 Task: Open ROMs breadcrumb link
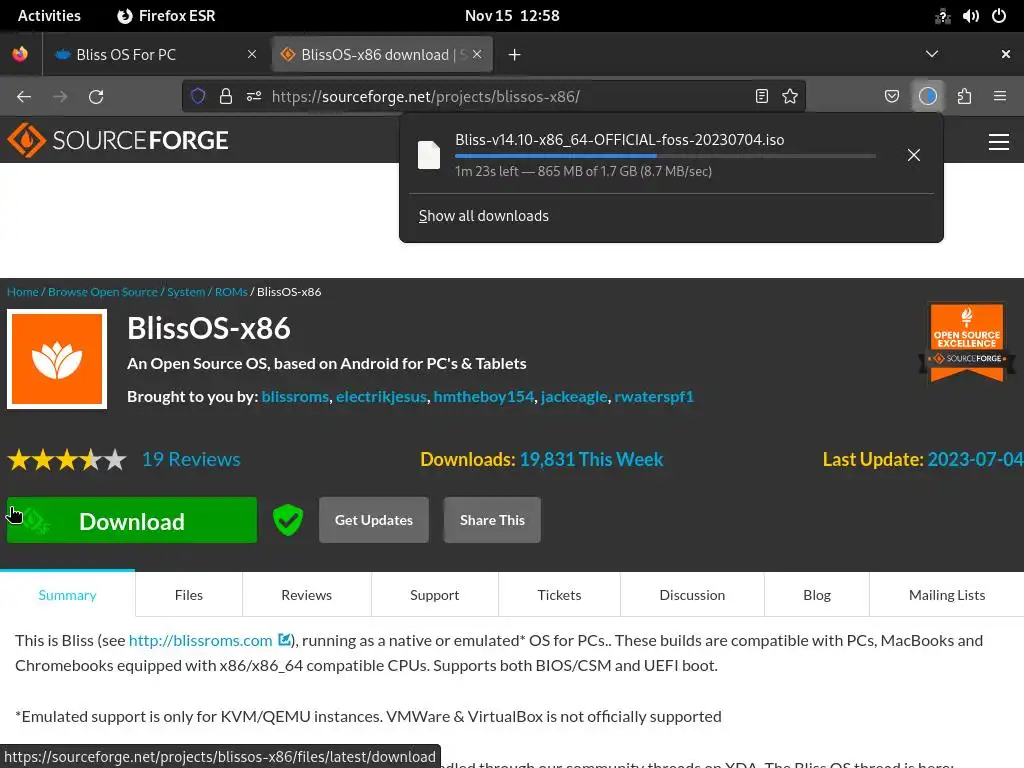(231, 292)
